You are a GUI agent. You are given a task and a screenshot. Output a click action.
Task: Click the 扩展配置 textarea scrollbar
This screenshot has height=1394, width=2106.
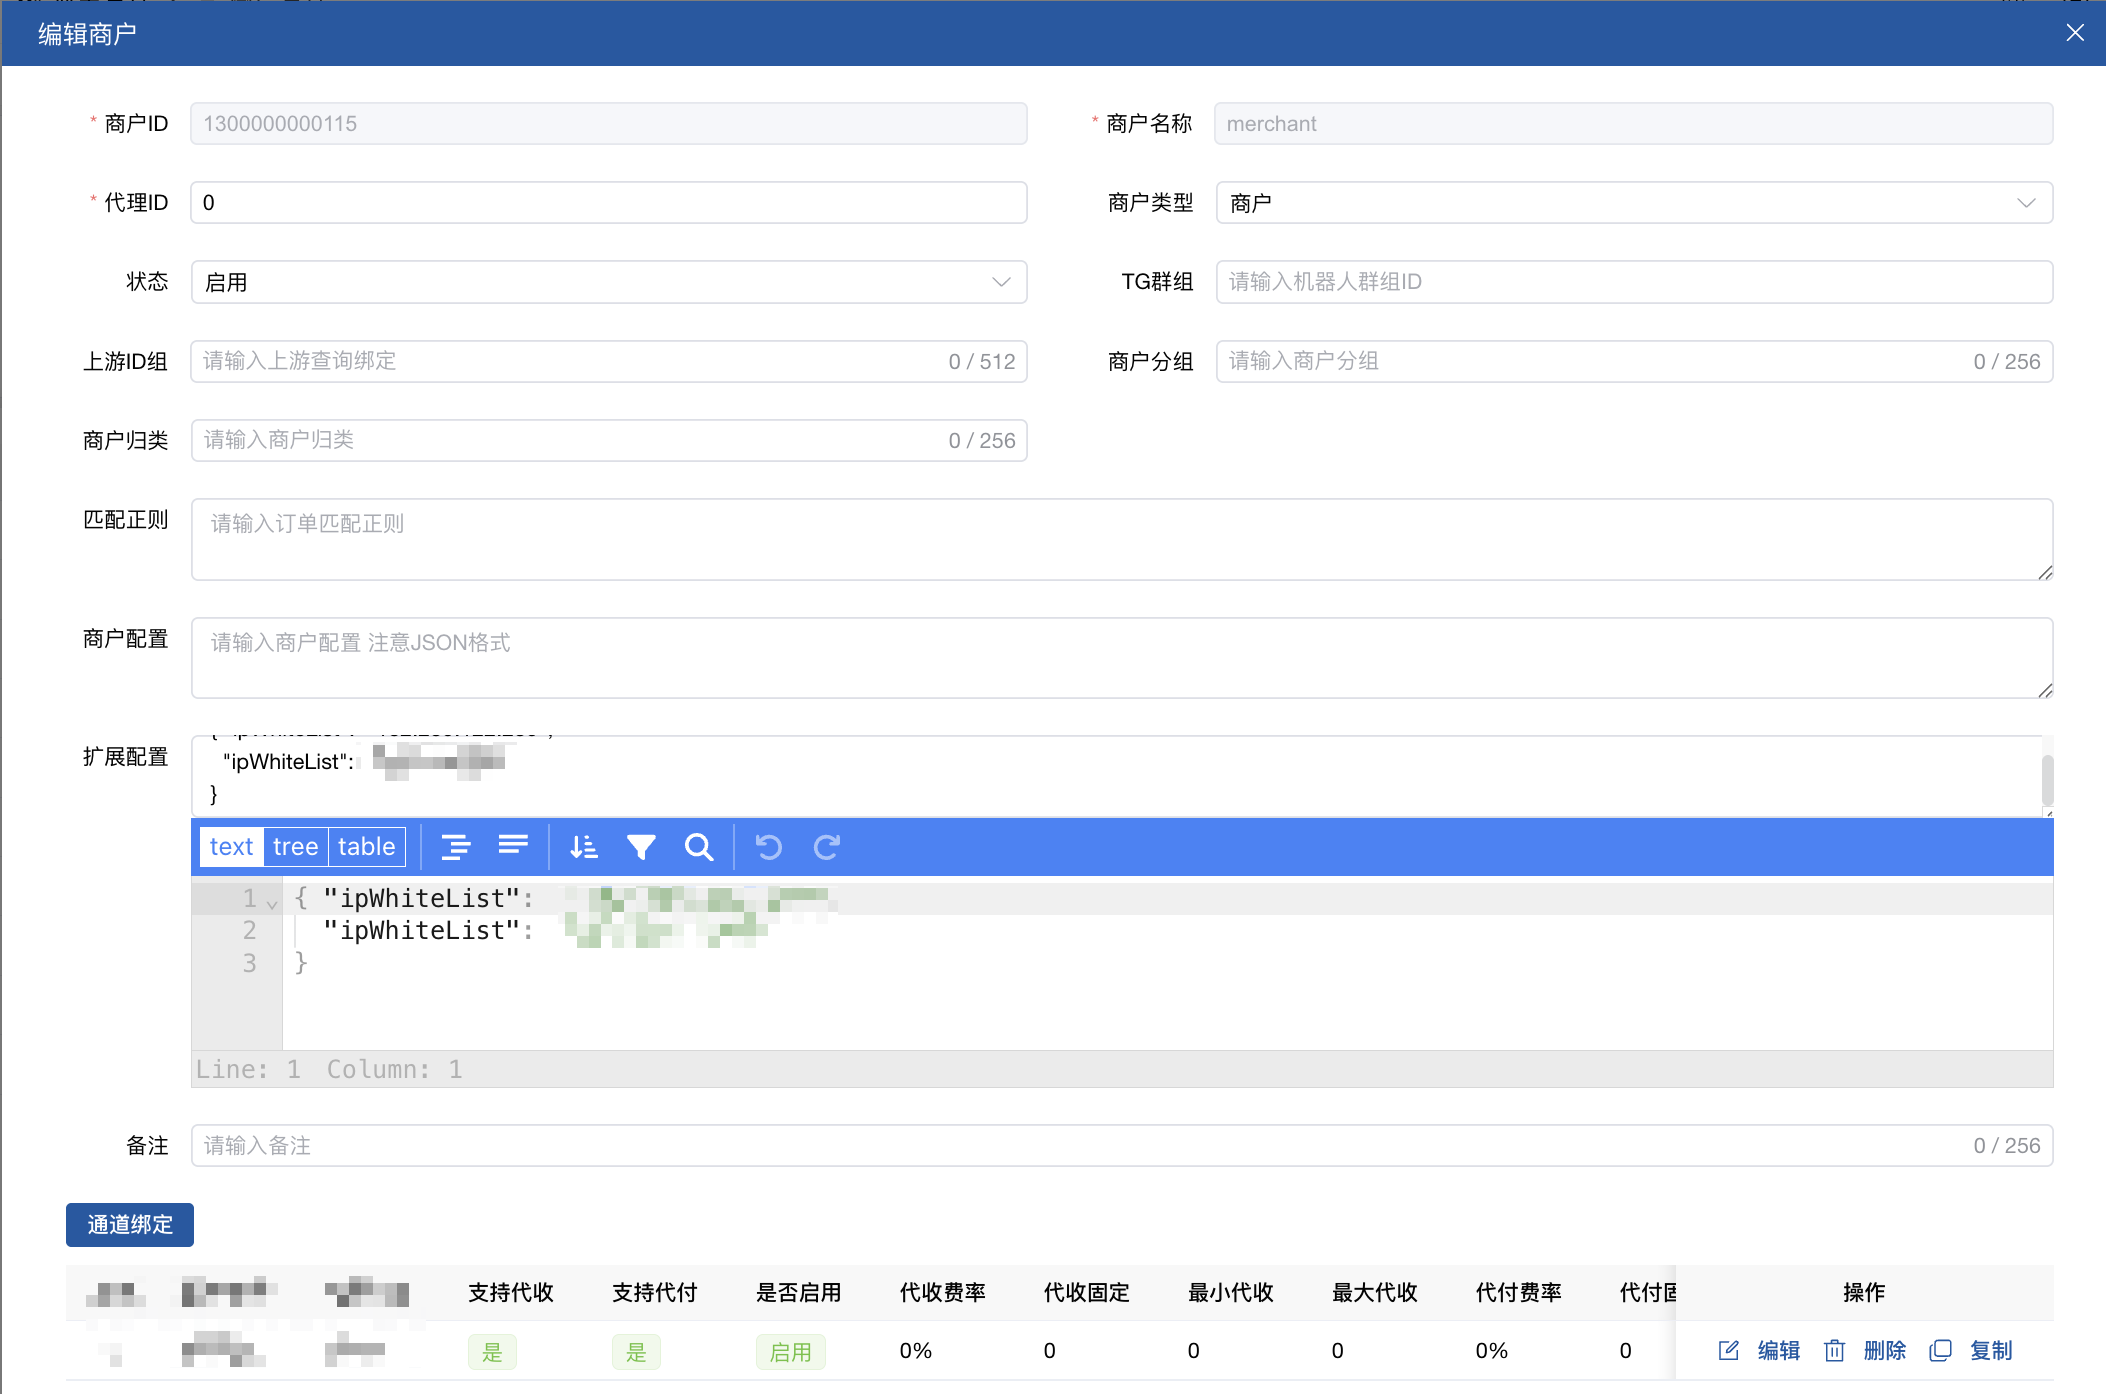pyautogui.click(x=2047, y=779)
